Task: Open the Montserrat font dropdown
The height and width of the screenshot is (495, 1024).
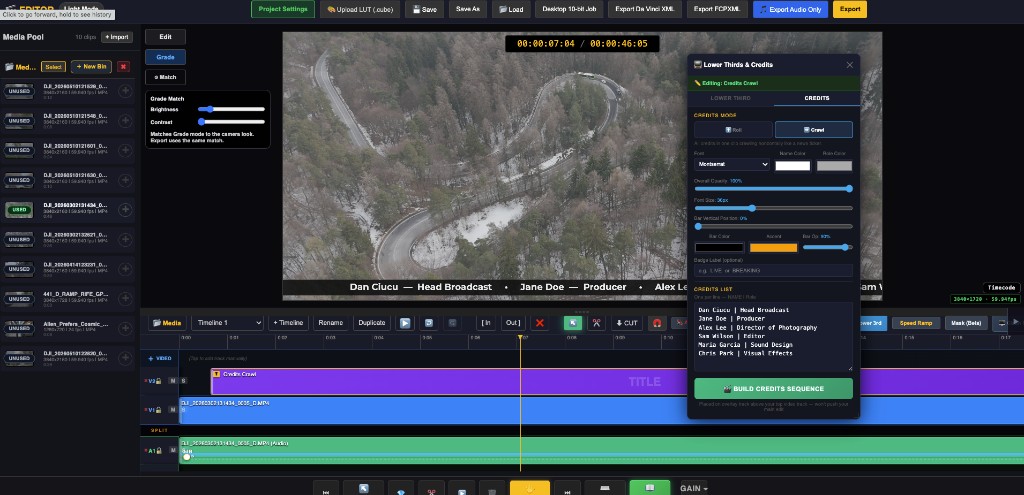Action: click(x=731, y=165)
